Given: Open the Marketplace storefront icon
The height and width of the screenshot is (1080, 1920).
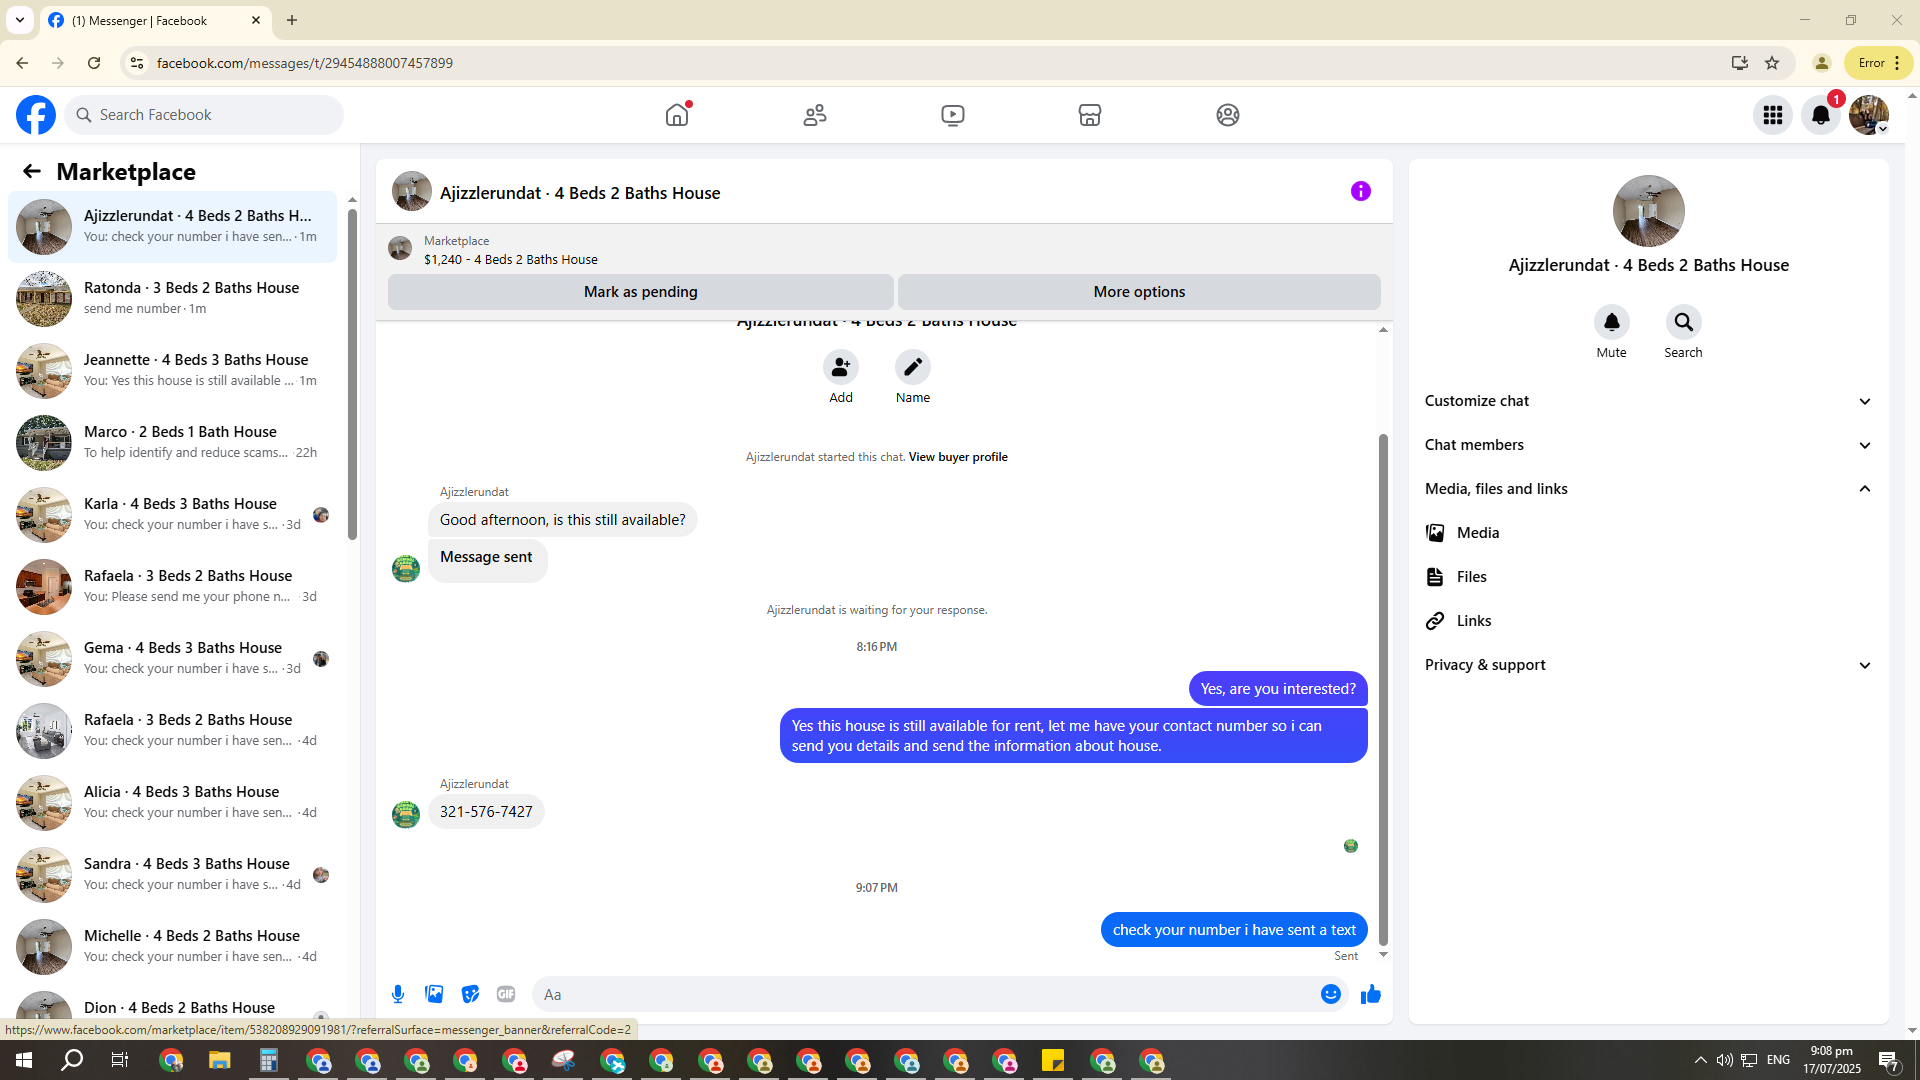Looking at the screenshot, I should [1090, 115].
